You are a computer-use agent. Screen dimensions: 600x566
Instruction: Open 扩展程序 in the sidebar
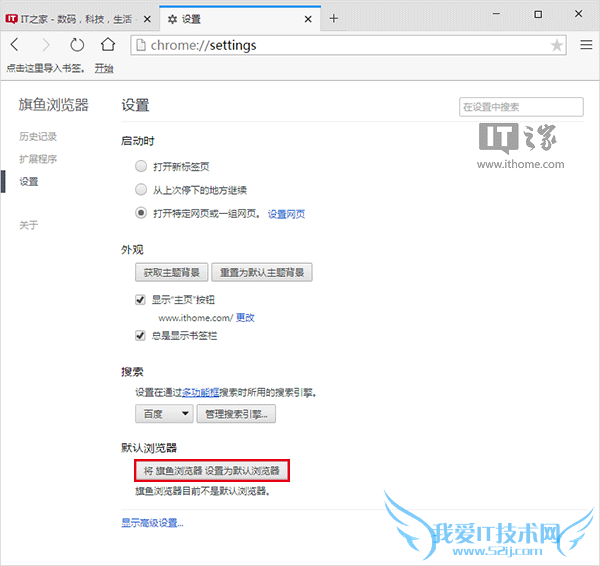click(38, 159)
